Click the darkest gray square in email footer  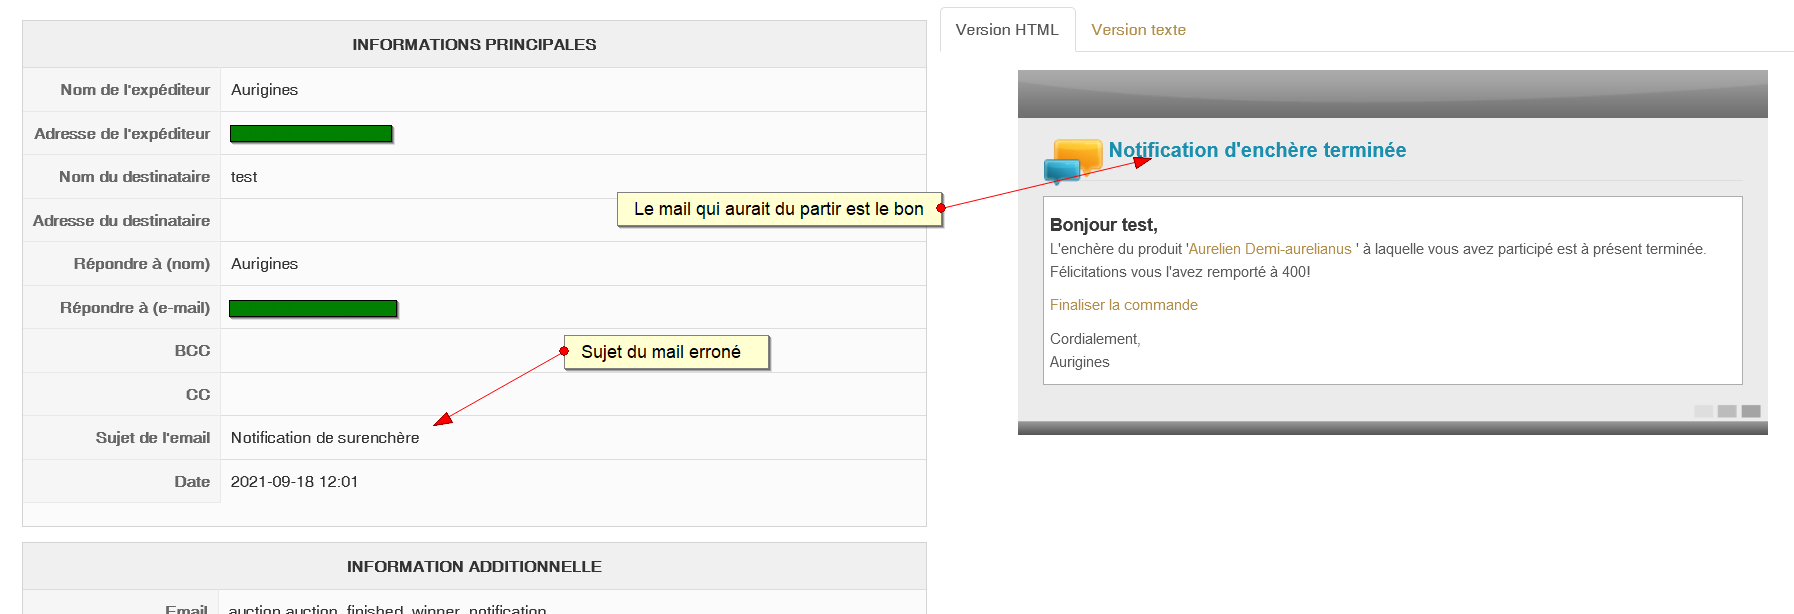tap(1751, 411)
